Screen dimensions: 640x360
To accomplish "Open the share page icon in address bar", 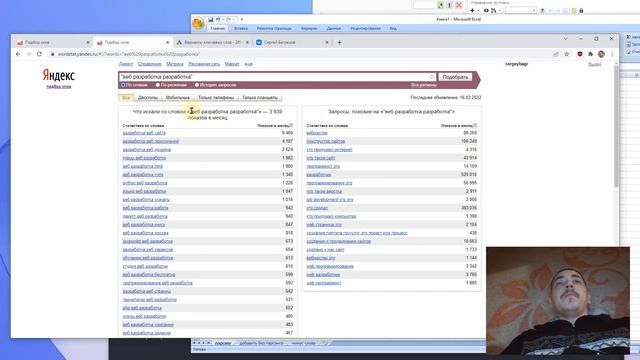I will click(556, 54).
